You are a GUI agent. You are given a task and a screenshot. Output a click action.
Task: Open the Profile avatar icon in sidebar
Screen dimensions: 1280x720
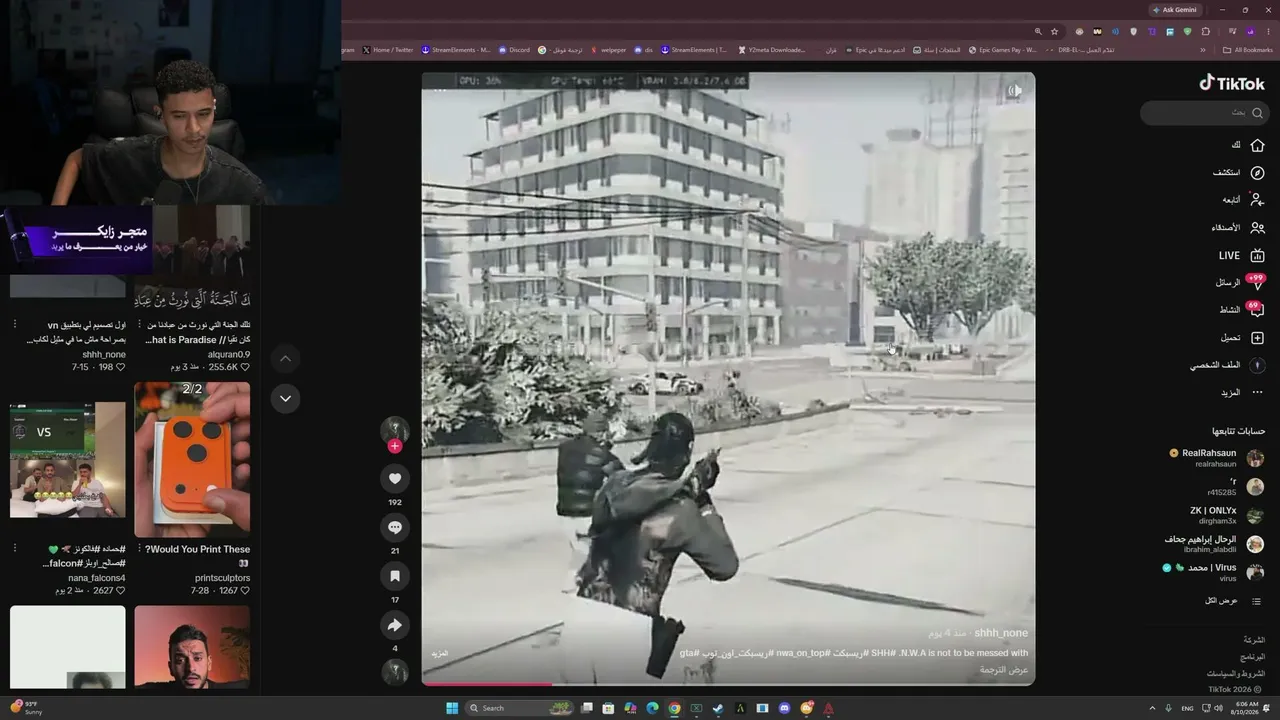point(1257,366)
